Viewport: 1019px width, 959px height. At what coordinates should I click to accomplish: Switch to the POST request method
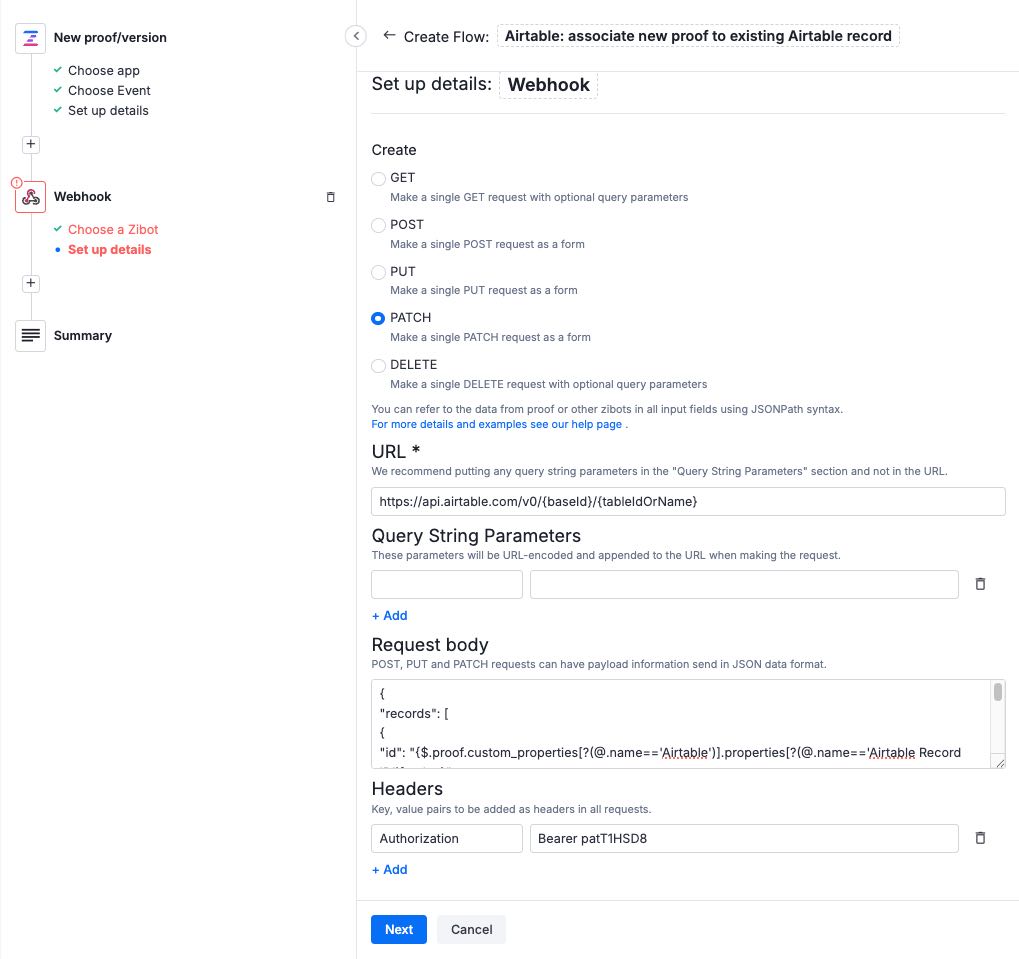click(x=378, y=225)
